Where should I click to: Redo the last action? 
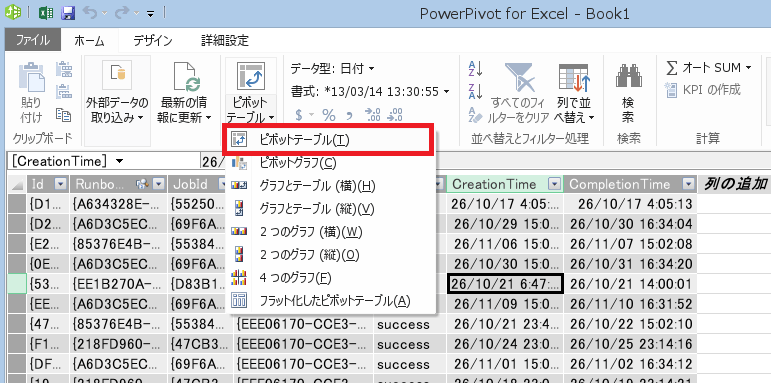(121, 13)
